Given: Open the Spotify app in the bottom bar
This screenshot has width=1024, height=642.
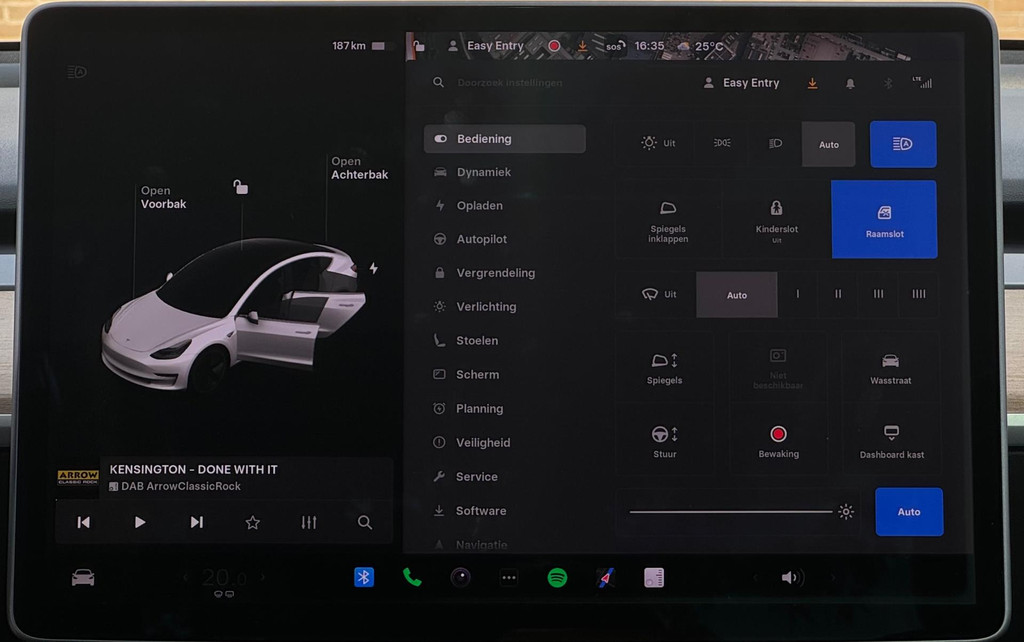Looking at the screenshot, I should click(x=557, y=578).
